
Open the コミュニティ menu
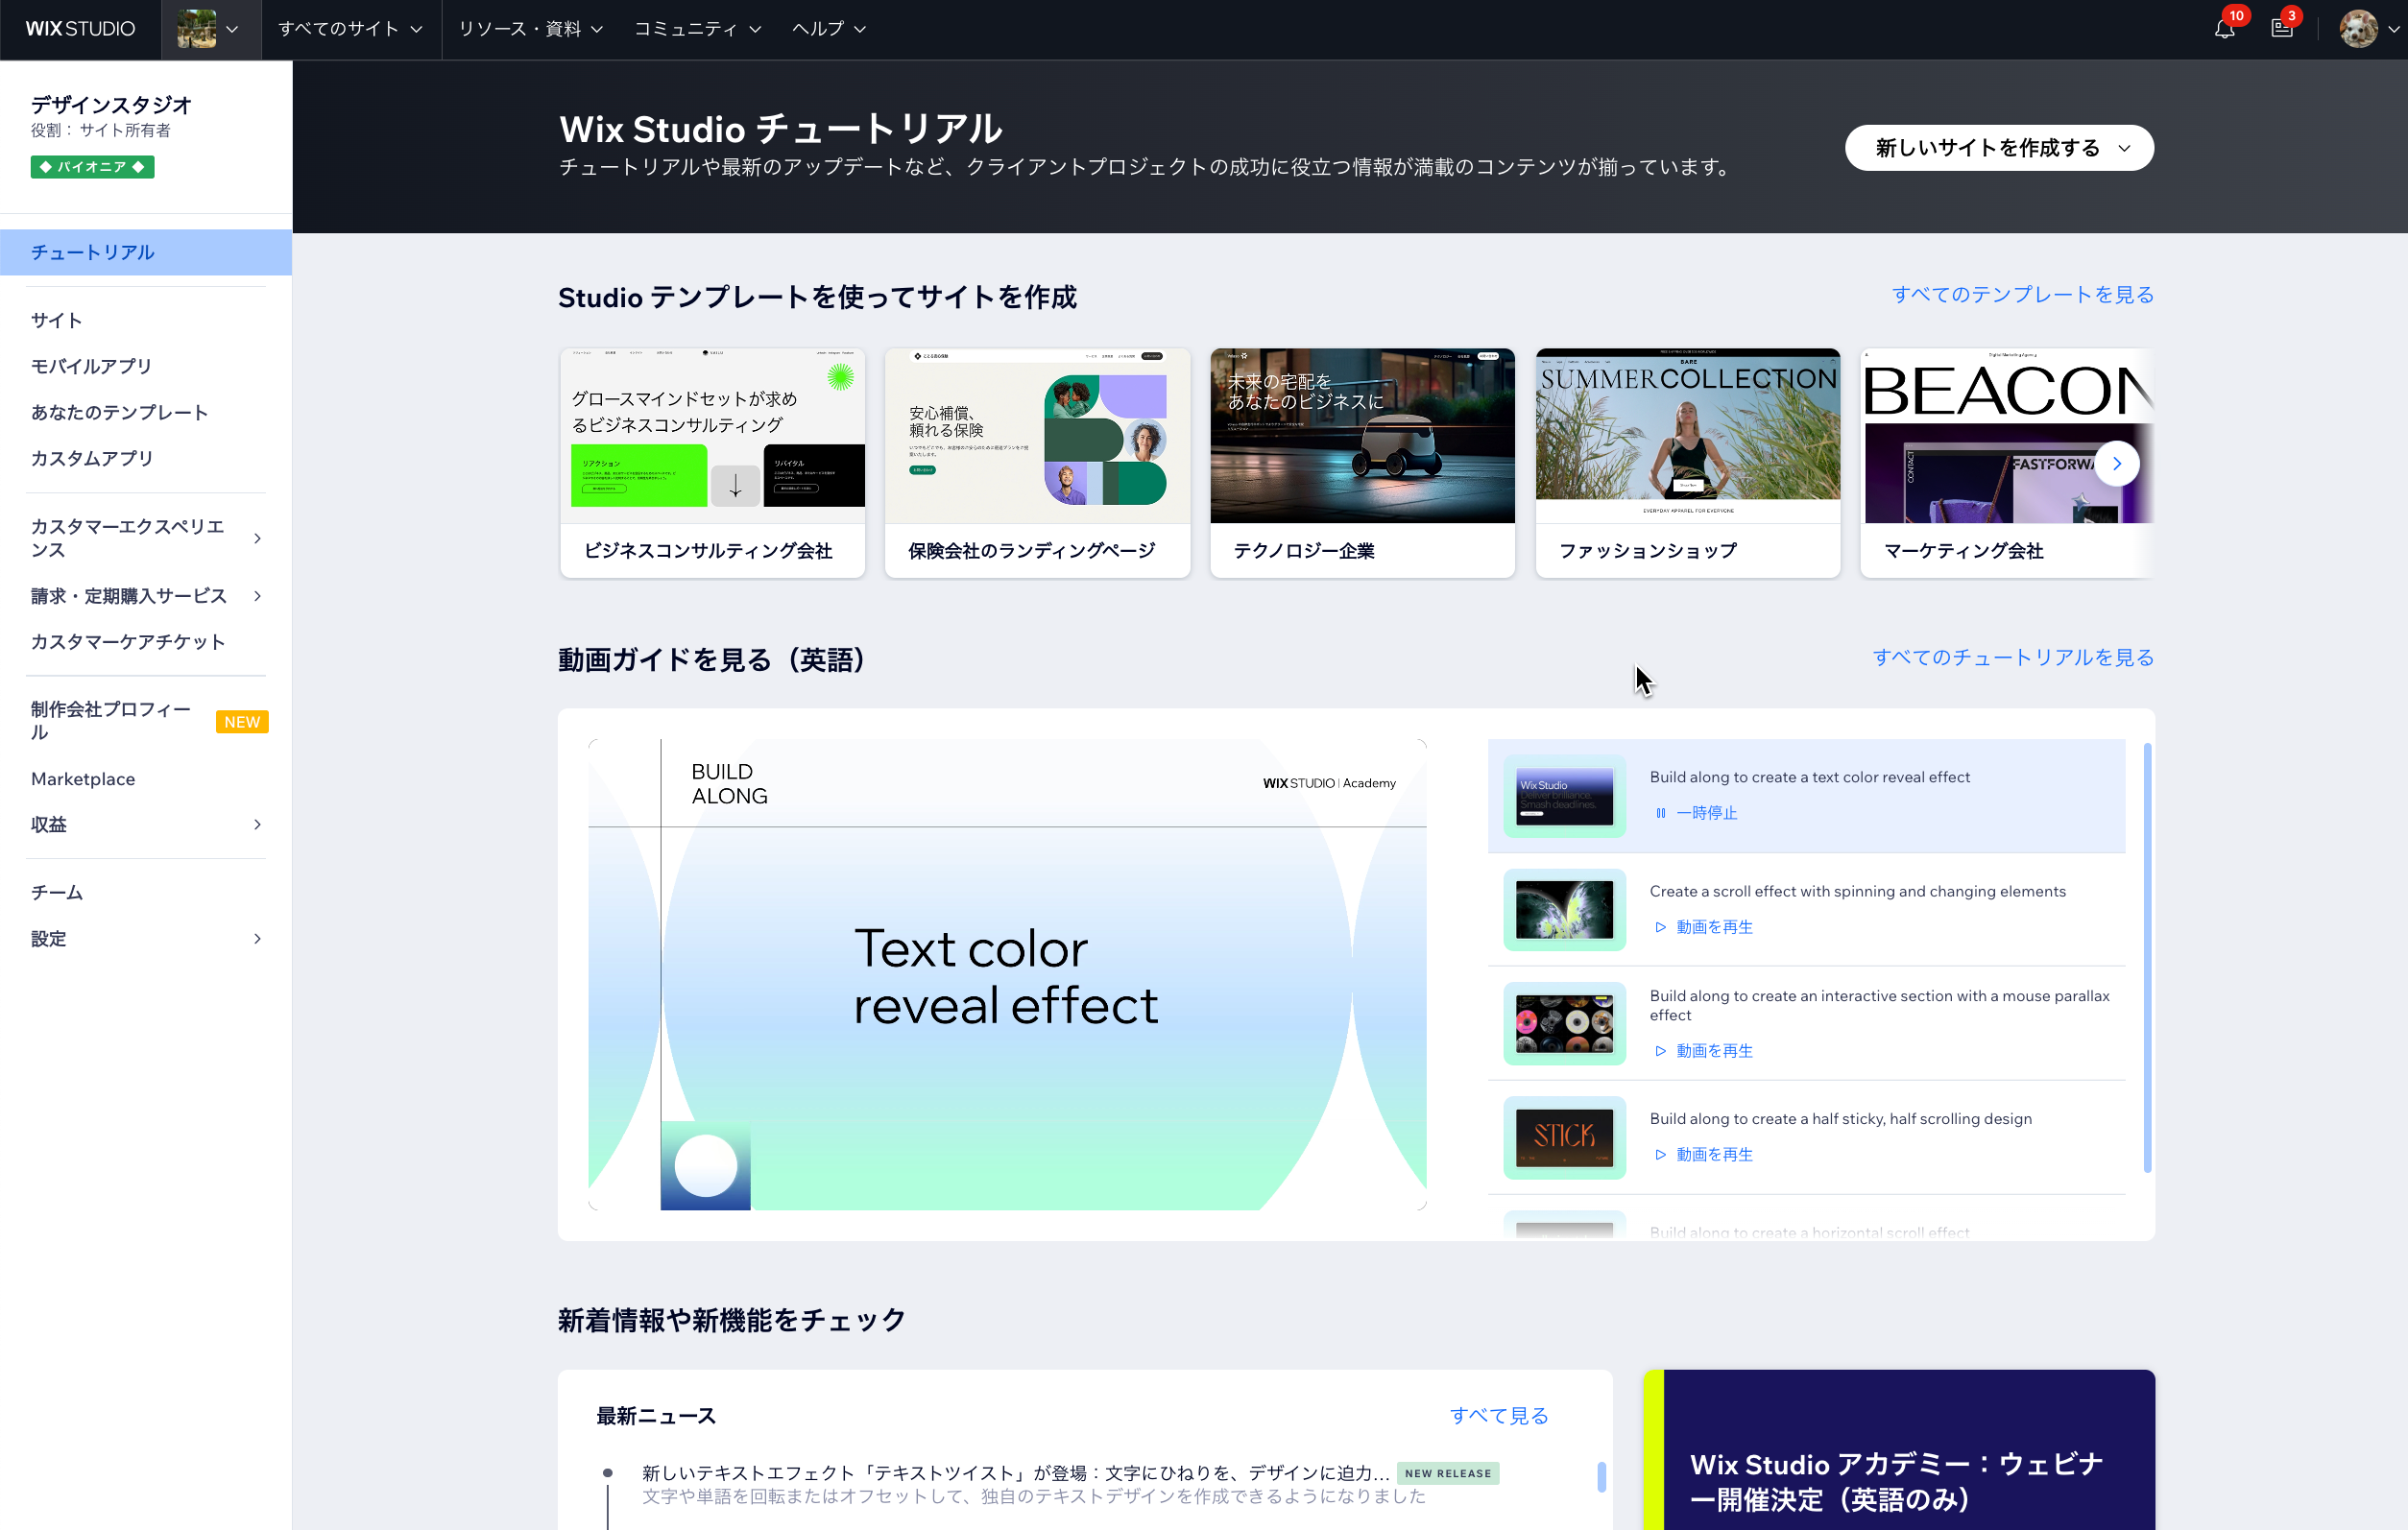click(697, 29)
